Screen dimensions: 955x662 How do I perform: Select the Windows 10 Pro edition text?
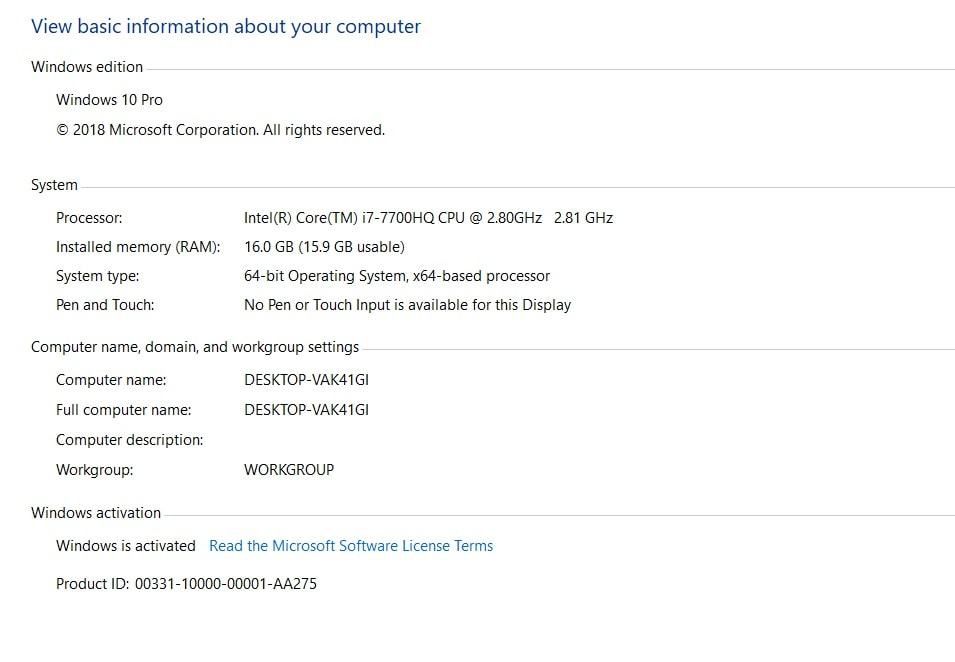pyautogui.click(x=109, y=99)
